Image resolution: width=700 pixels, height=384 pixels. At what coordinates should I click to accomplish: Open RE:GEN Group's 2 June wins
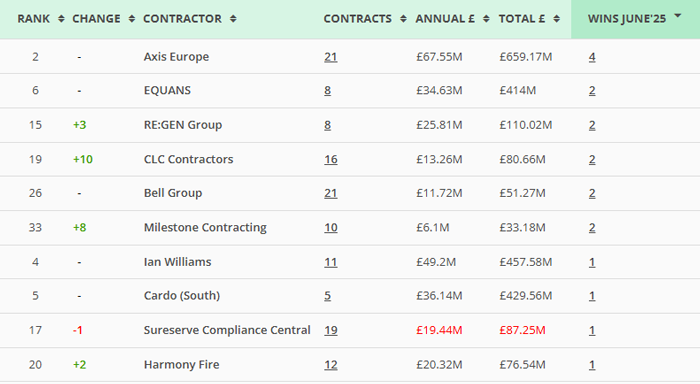(x=592, y=125)
